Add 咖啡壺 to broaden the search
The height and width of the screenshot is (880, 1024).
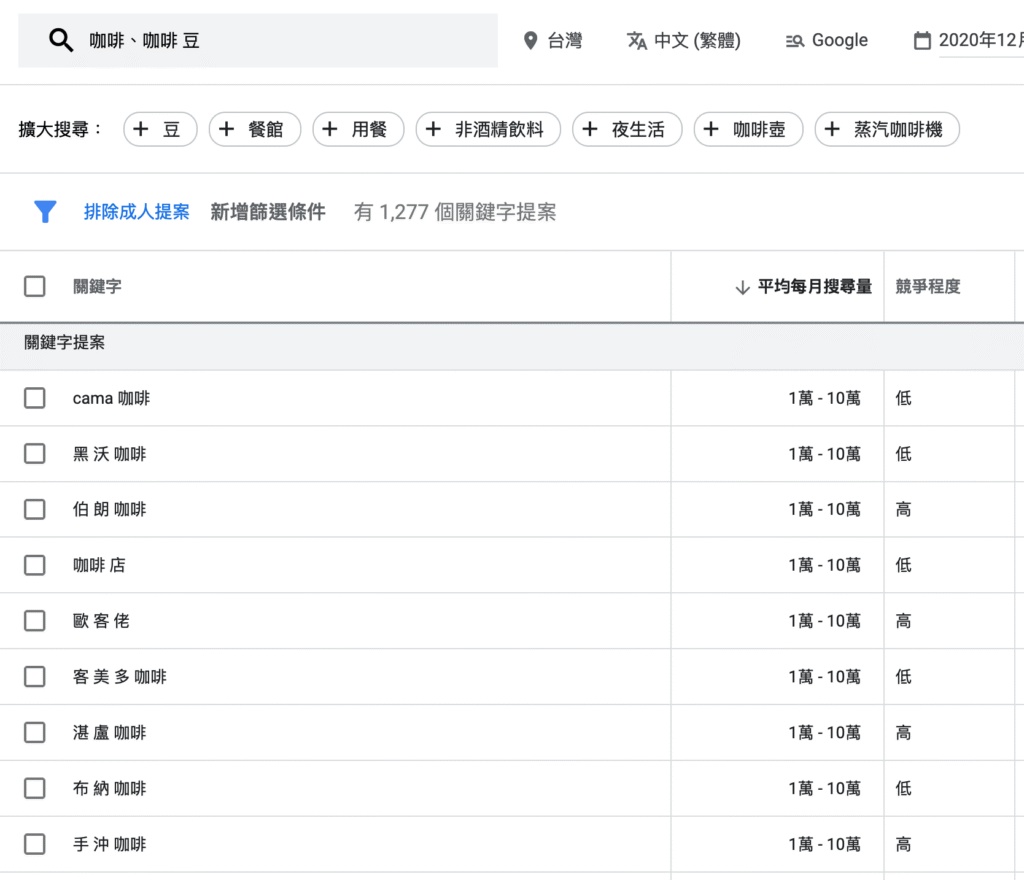click(x=748, y=129)
